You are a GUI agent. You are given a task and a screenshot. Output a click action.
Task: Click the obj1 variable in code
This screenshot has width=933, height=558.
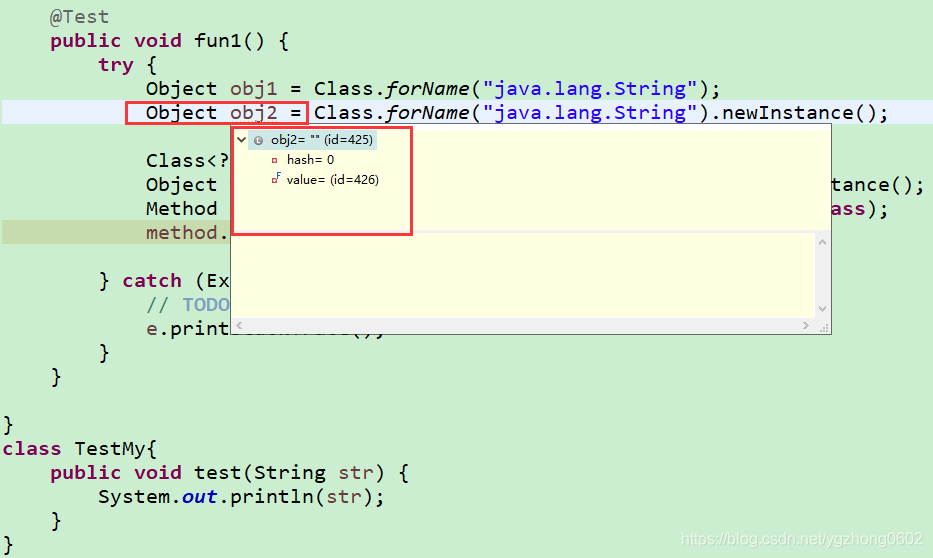pyautogui.click(x=253, y=89)
